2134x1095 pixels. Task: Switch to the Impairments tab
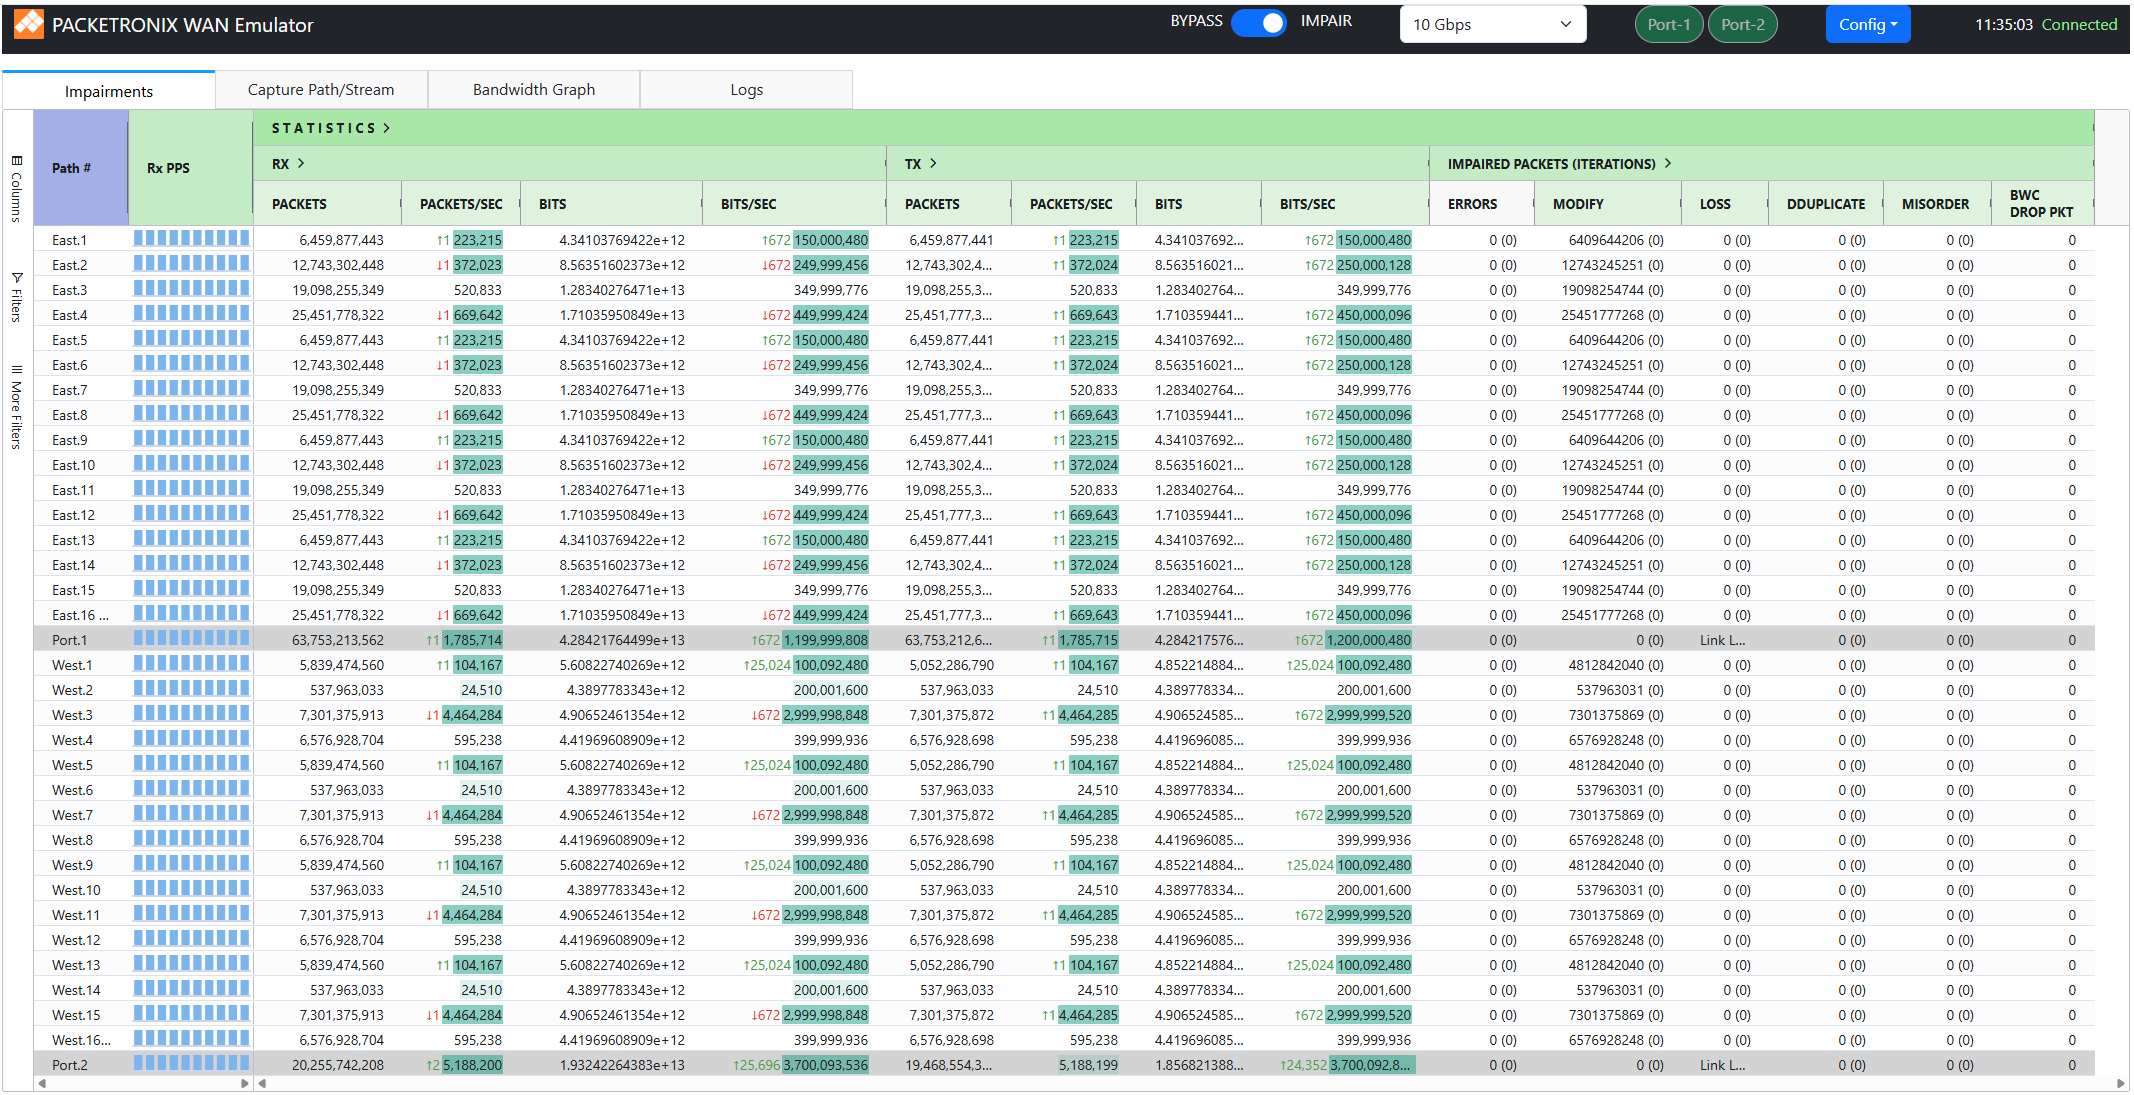(x=109, y=91)
